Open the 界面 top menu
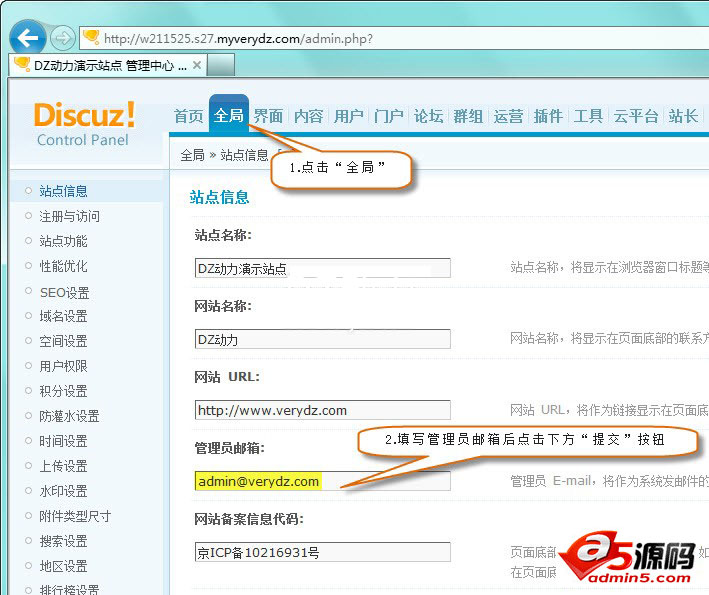The image size is (709, 595). (268, 116)
